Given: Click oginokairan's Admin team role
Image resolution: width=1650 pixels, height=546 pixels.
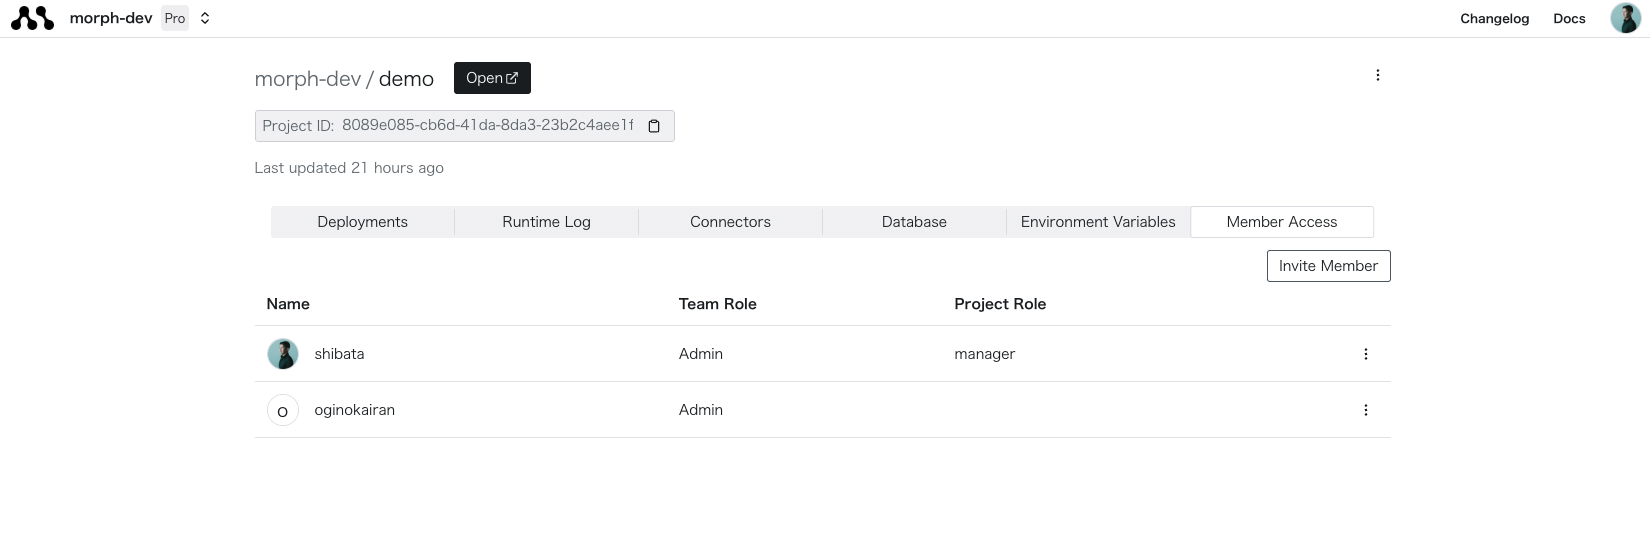Looking at the screenshot, I should (x=700, y=410).
